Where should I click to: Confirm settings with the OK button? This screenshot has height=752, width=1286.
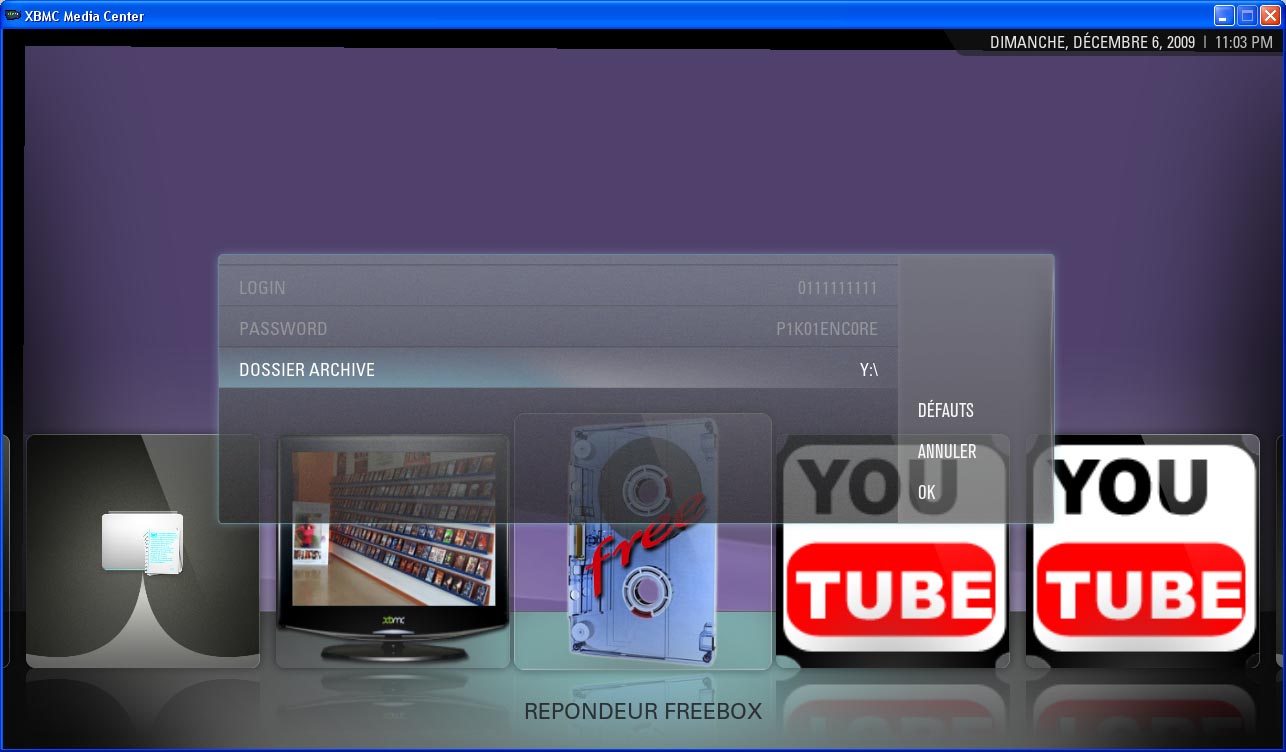[x=927, y=492]
